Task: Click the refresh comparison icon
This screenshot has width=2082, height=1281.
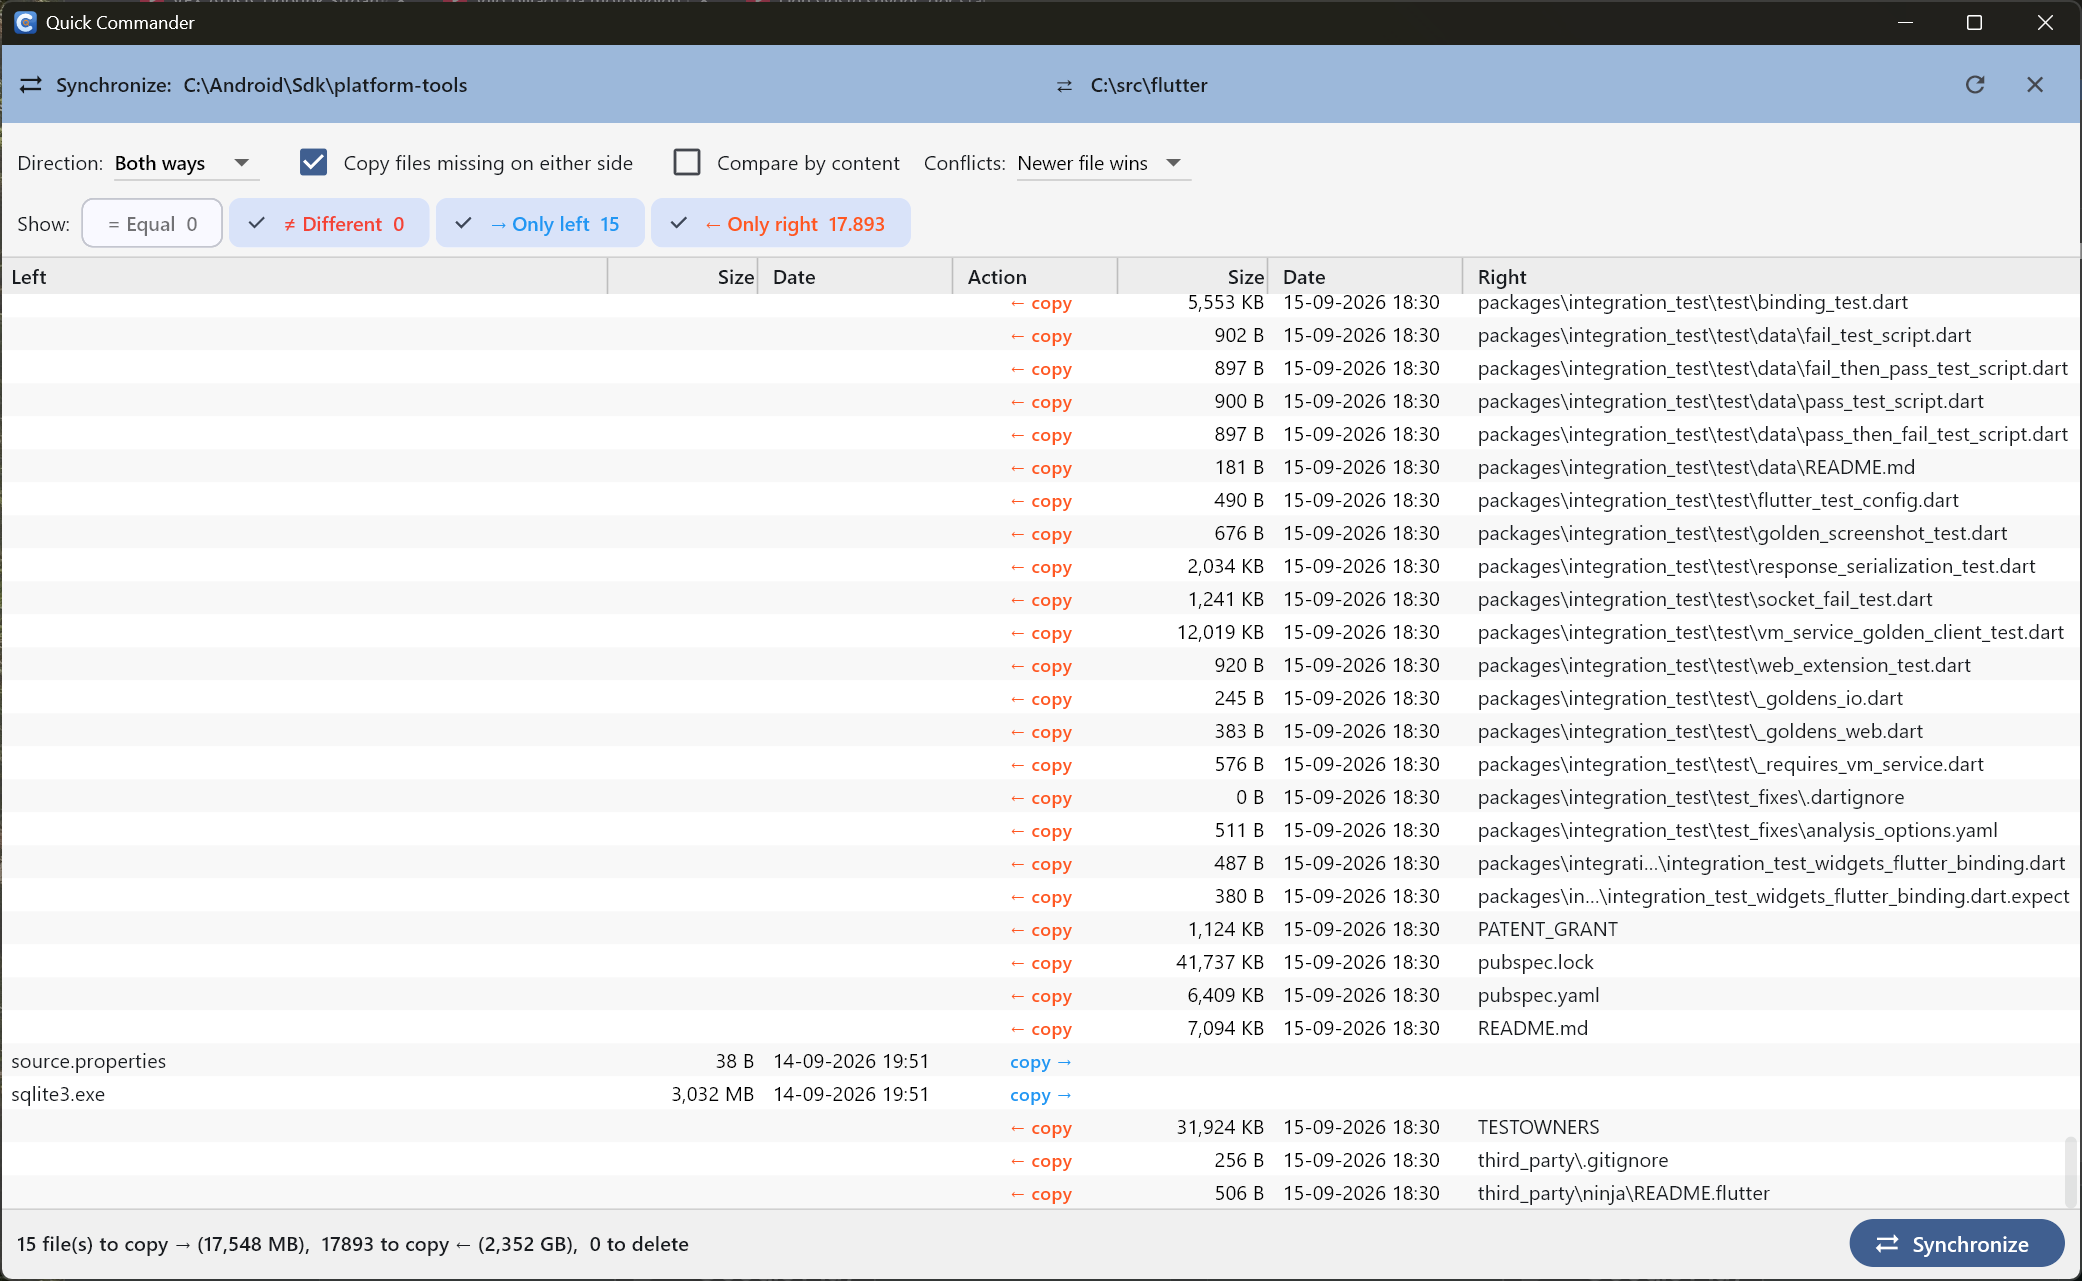Action: pos(1975,85)
